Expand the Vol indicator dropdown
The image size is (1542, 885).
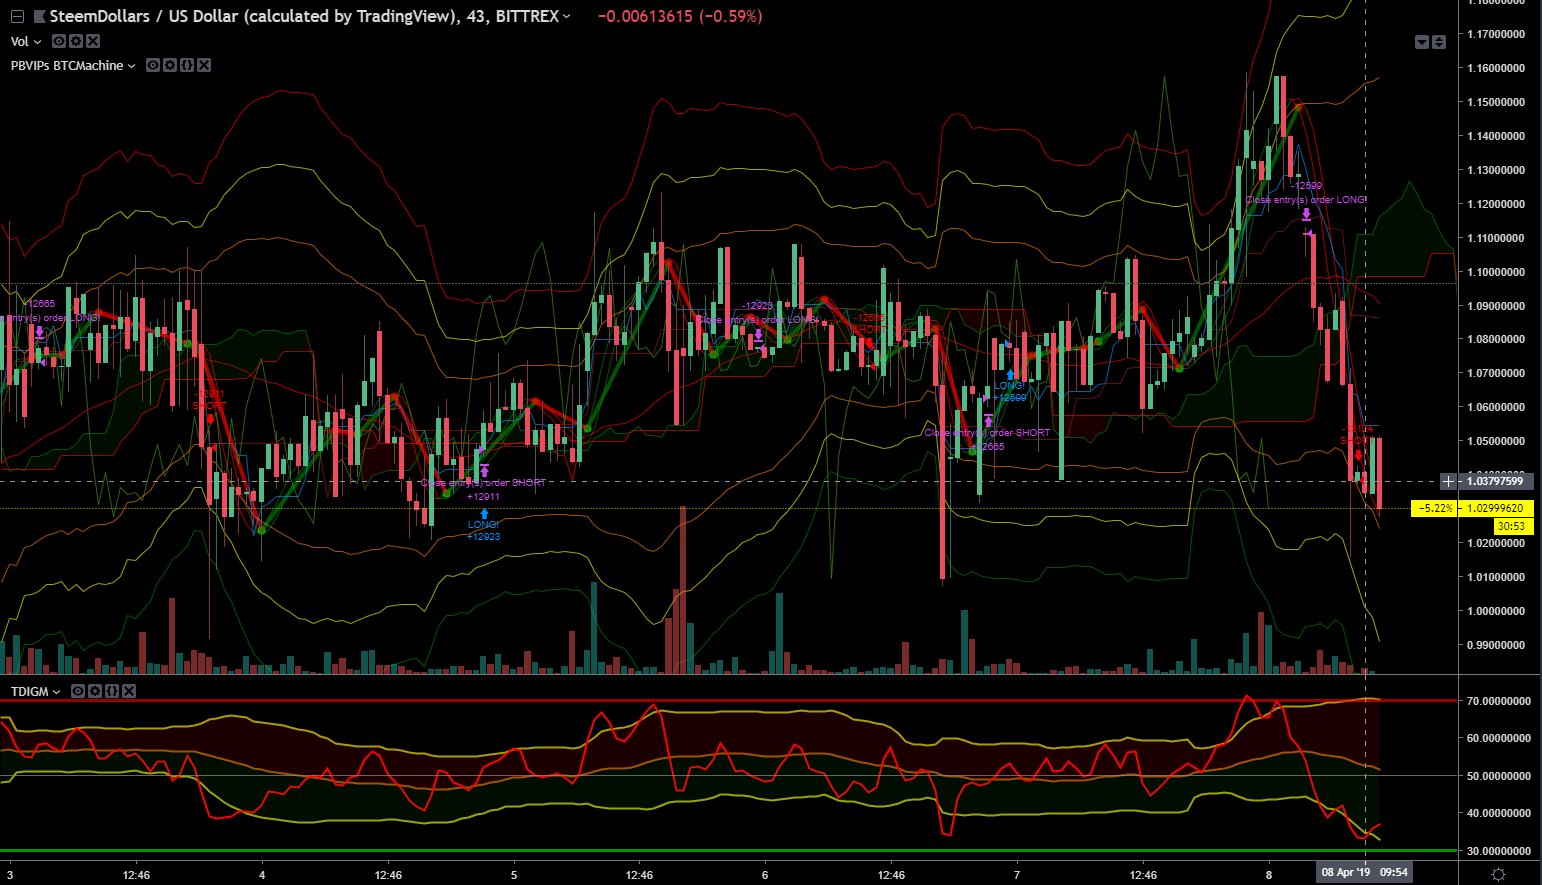pos(38,42)
